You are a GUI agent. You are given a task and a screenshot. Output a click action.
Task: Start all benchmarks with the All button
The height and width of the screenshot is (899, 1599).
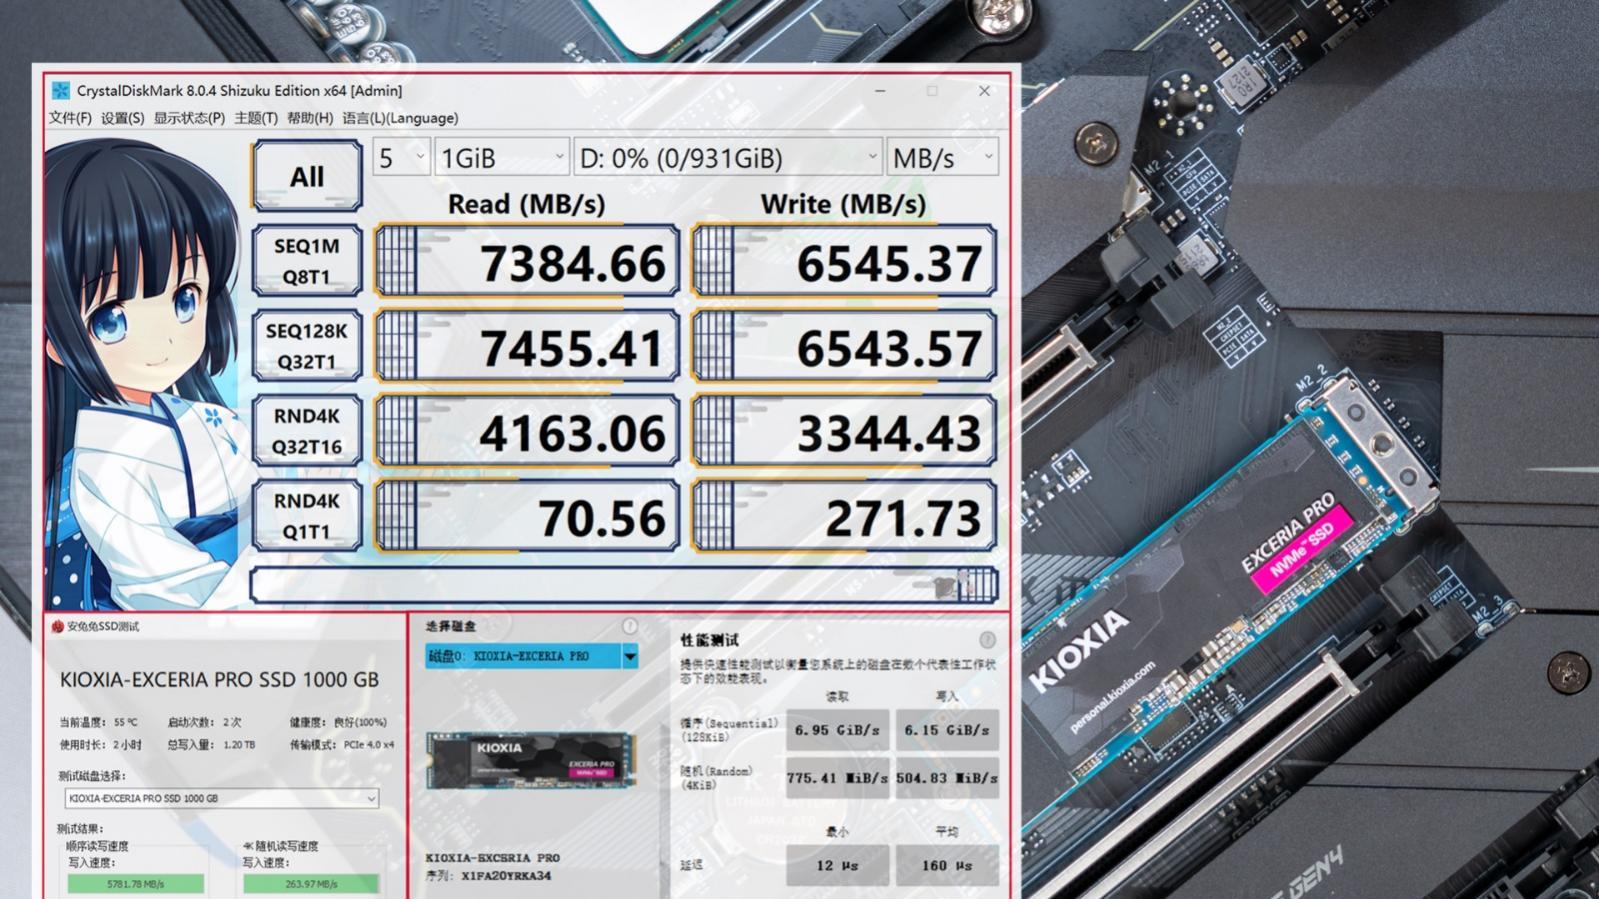tap(307, 176)
